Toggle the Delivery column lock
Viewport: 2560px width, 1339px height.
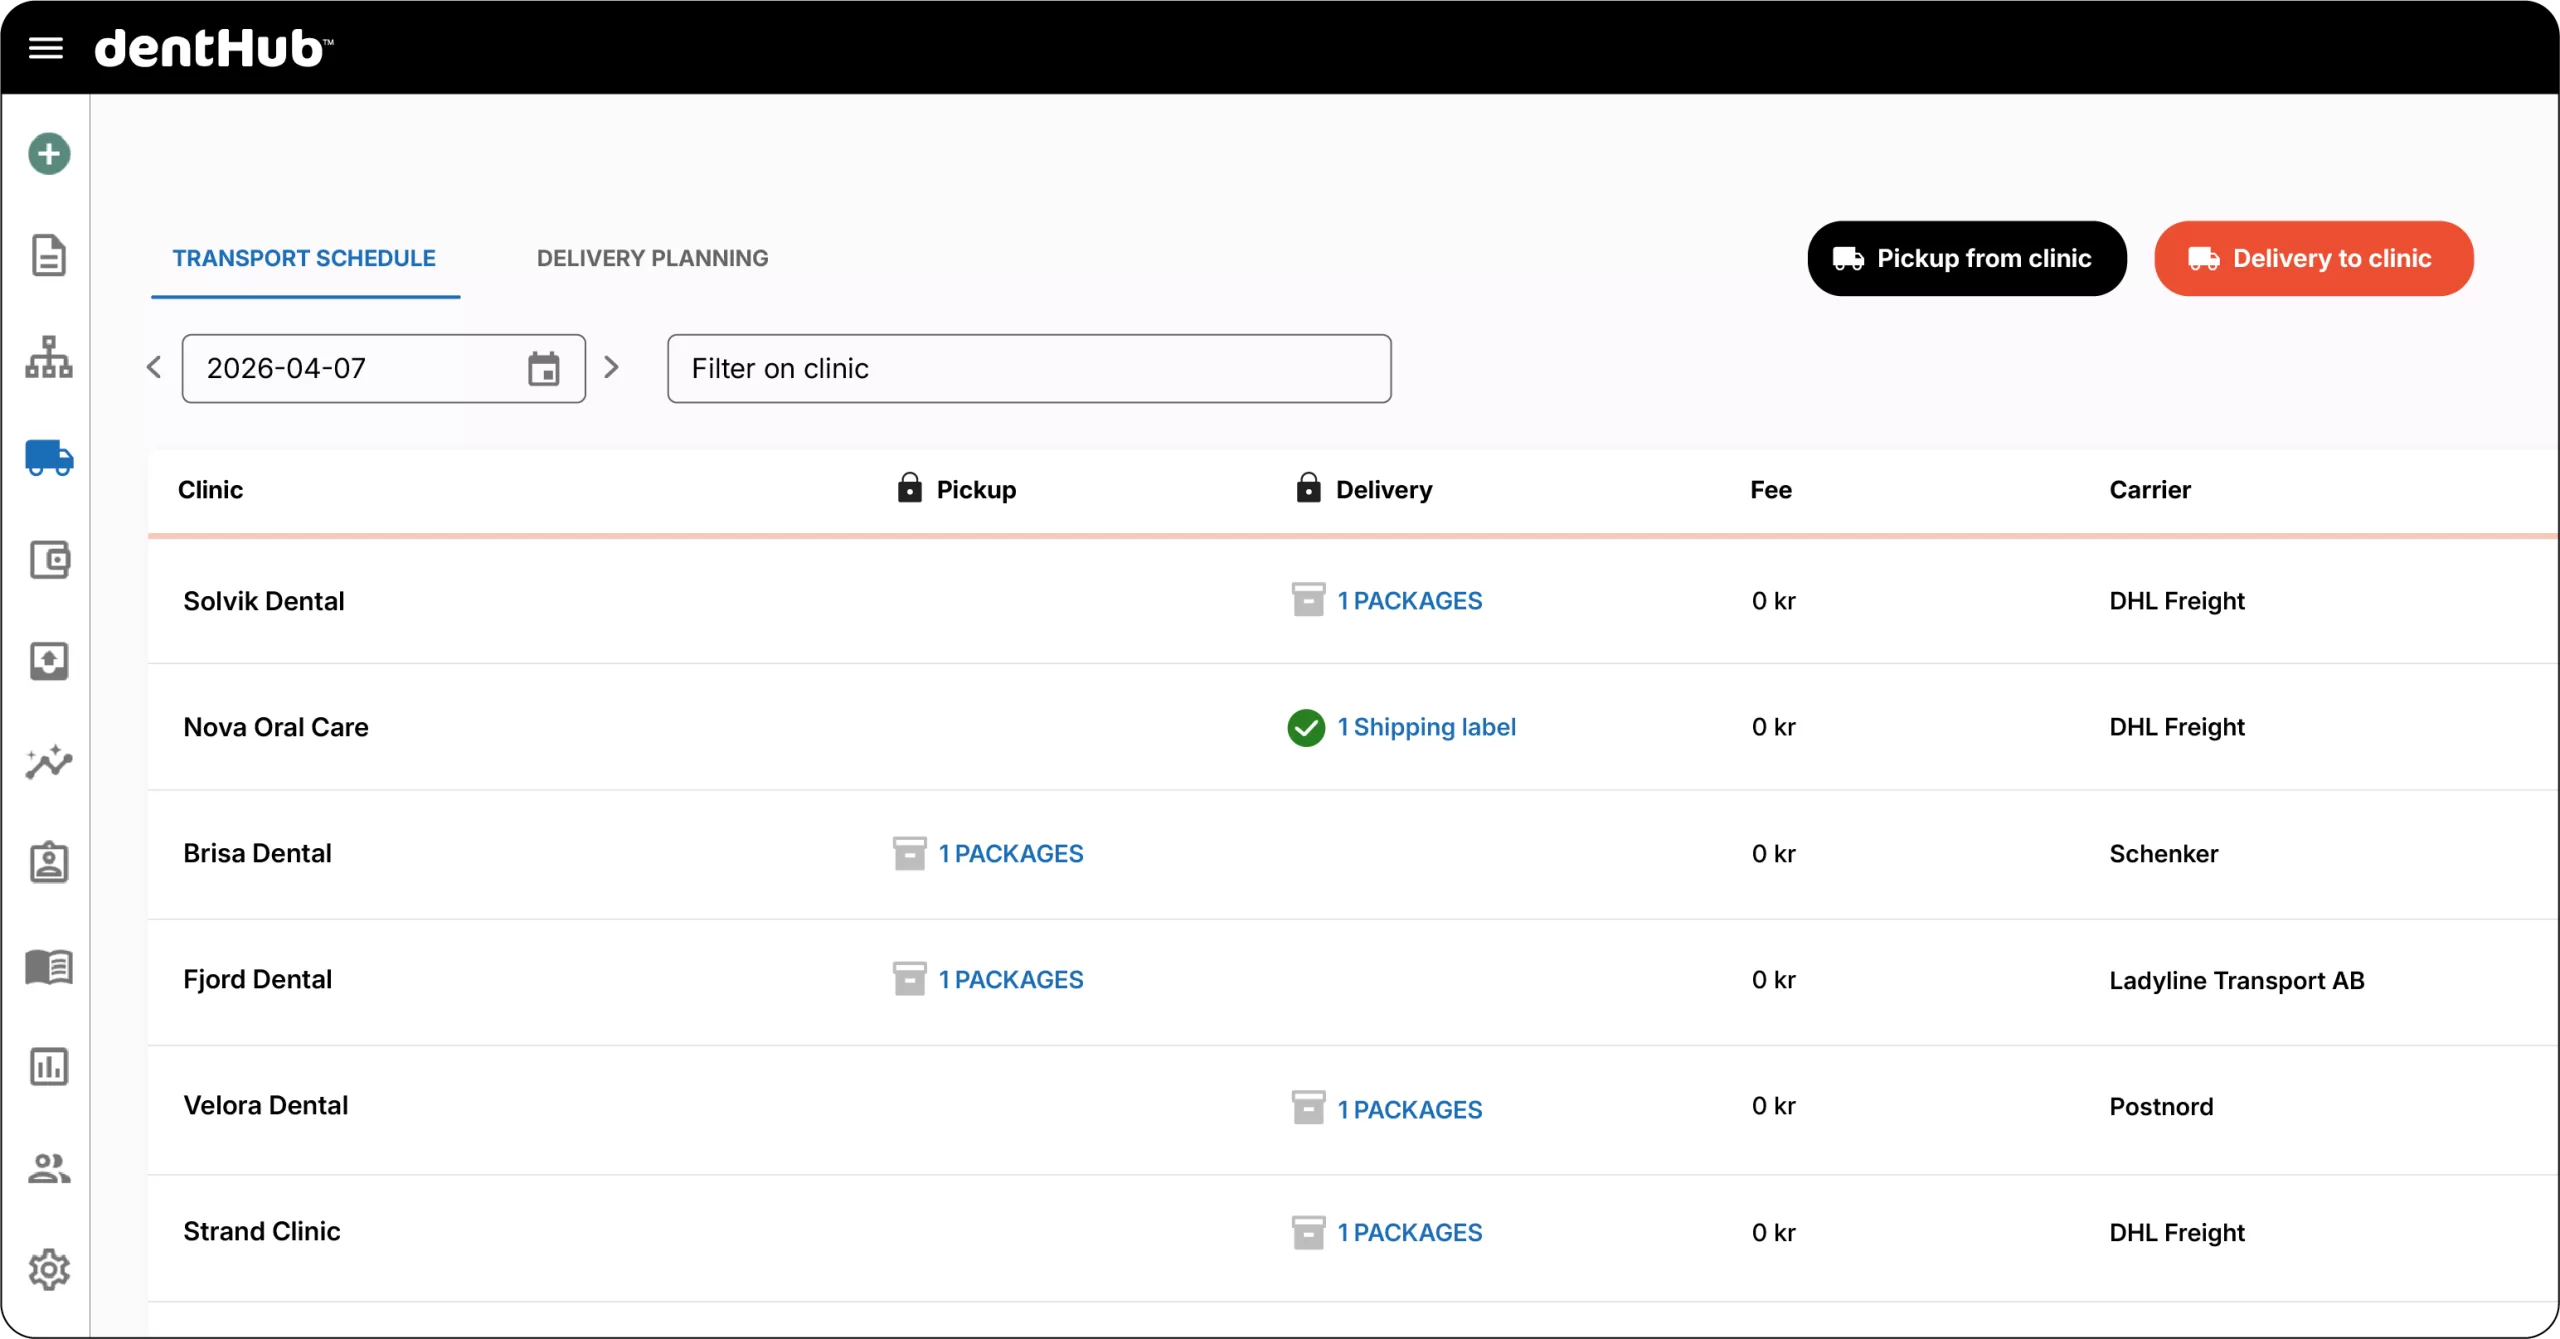point(1308,488)
